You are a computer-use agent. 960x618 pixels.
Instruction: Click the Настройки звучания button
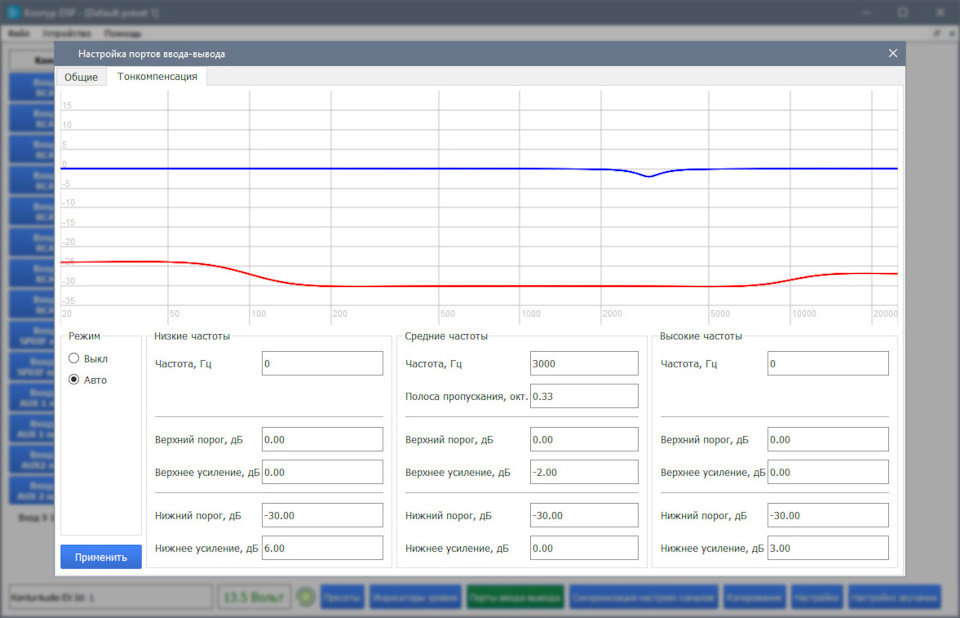coord(894,597)
